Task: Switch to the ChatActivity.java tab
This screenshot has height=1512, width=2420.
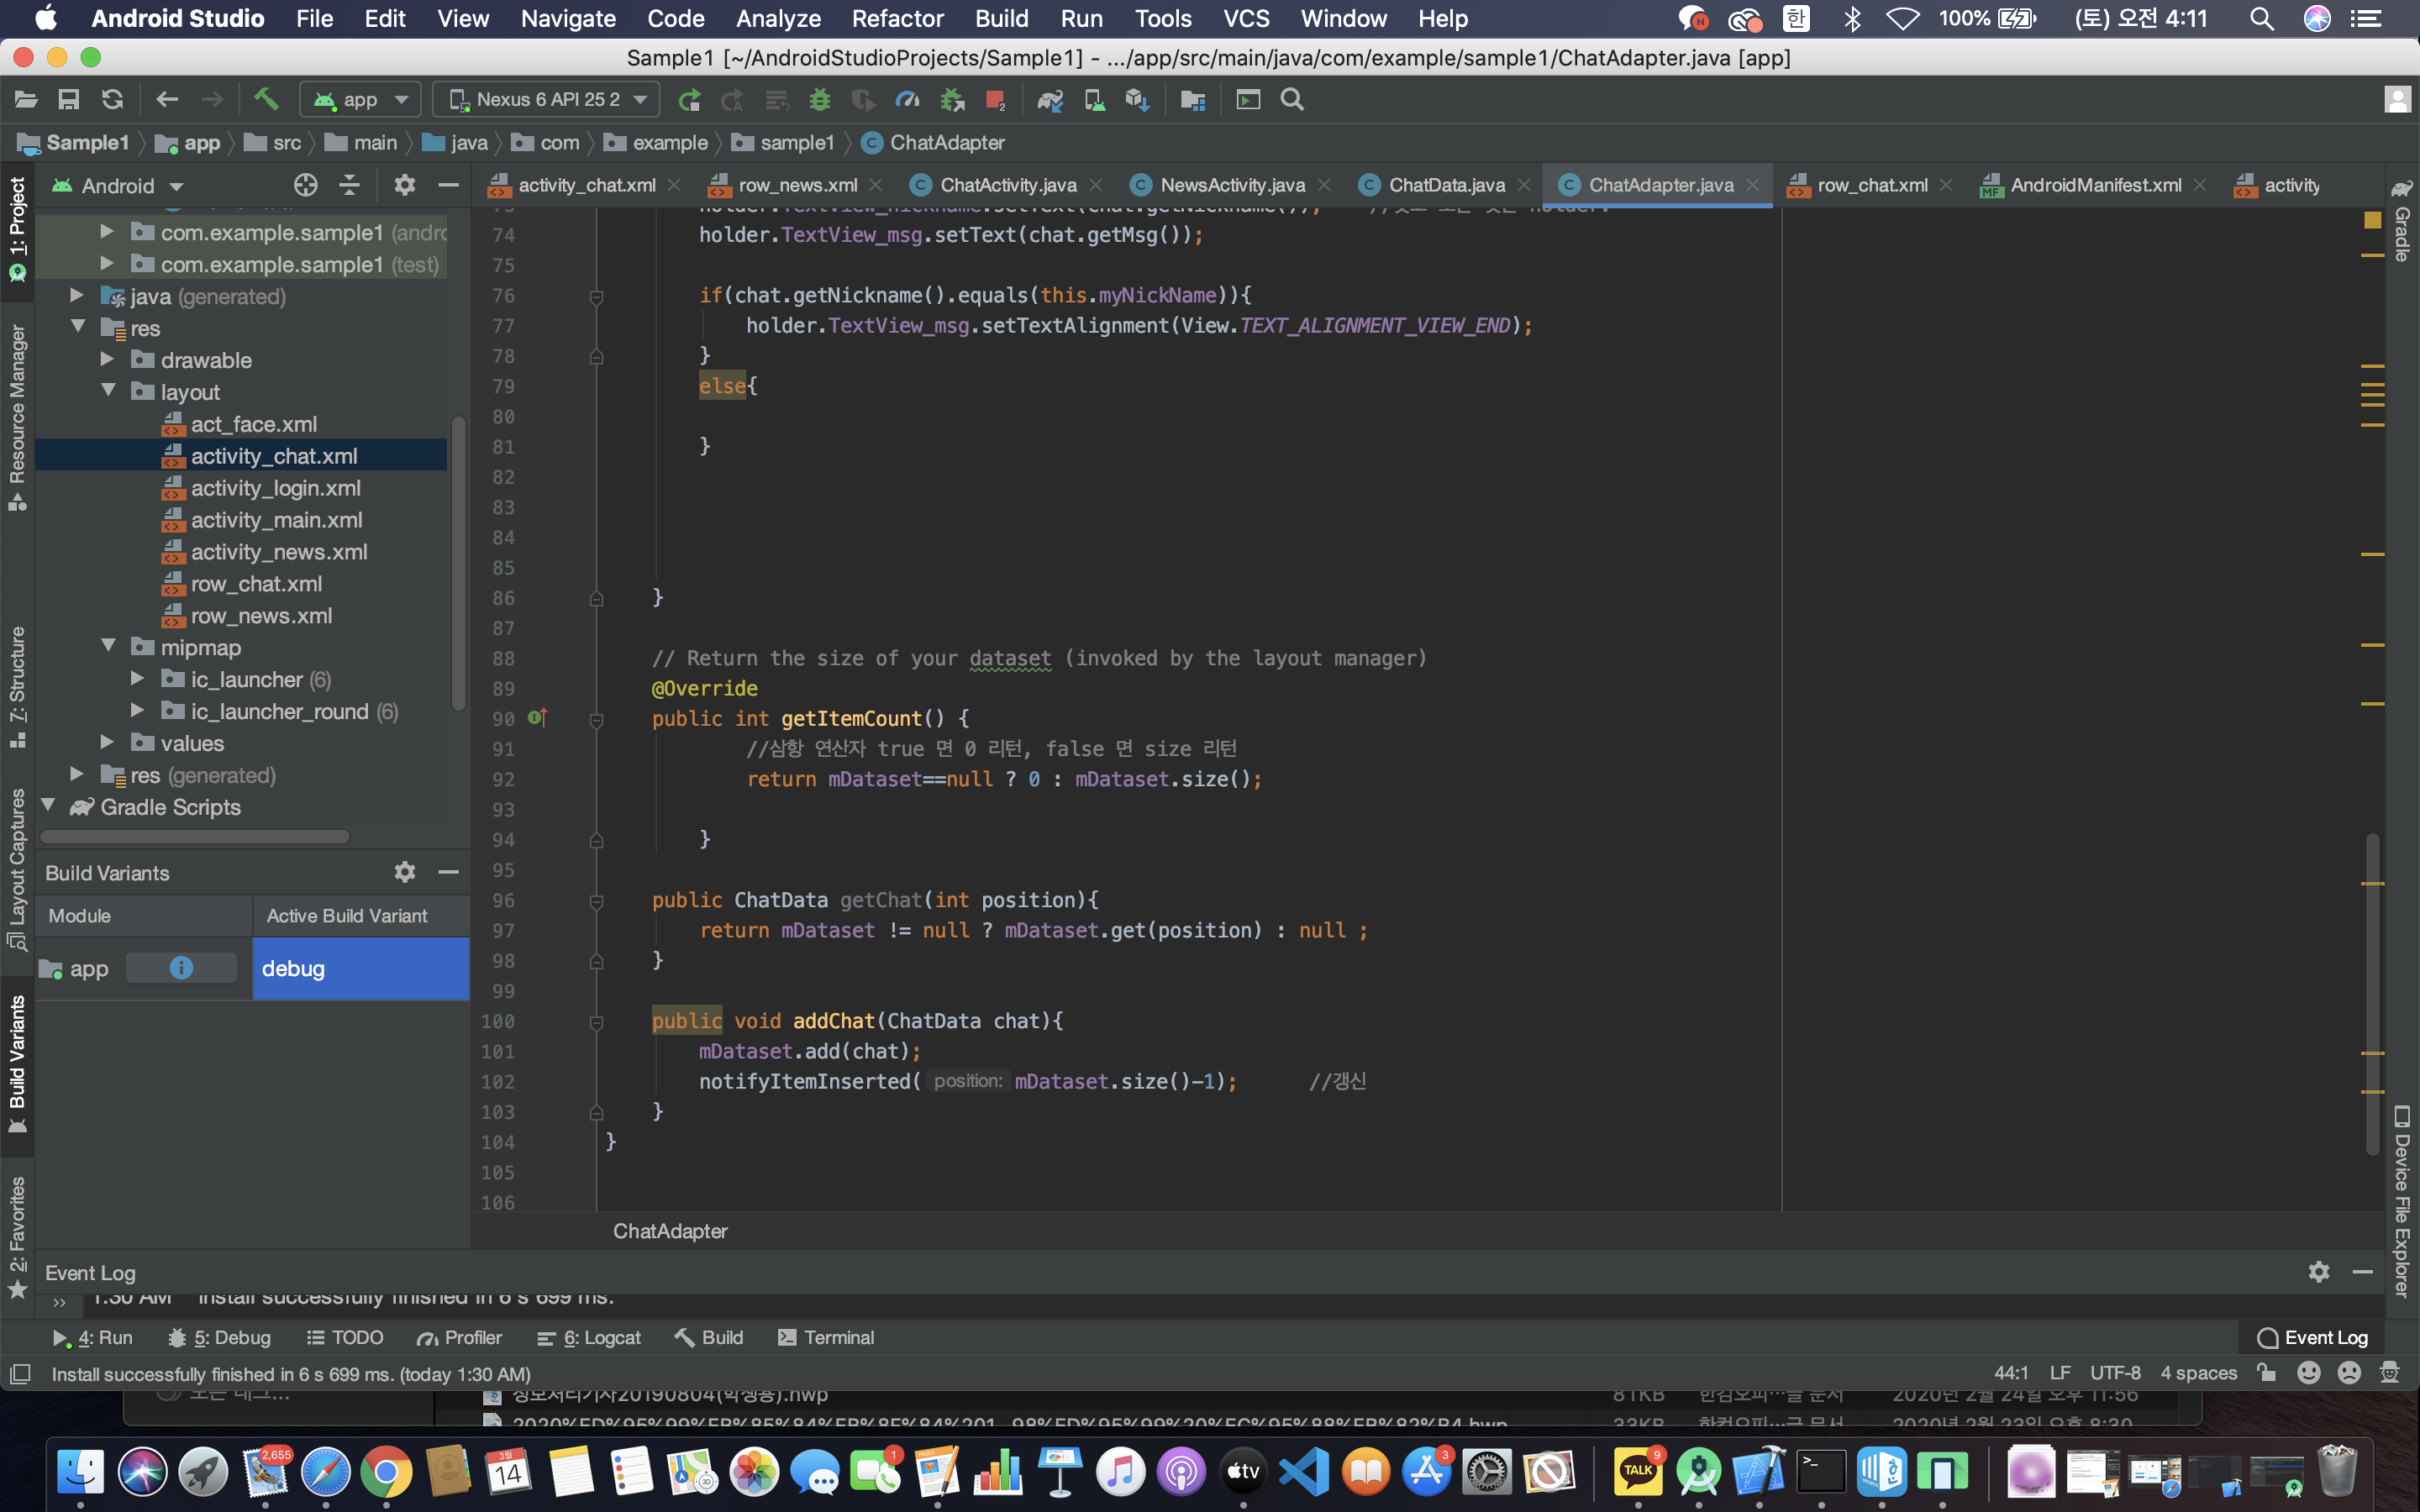Action: click(1007, 185)
